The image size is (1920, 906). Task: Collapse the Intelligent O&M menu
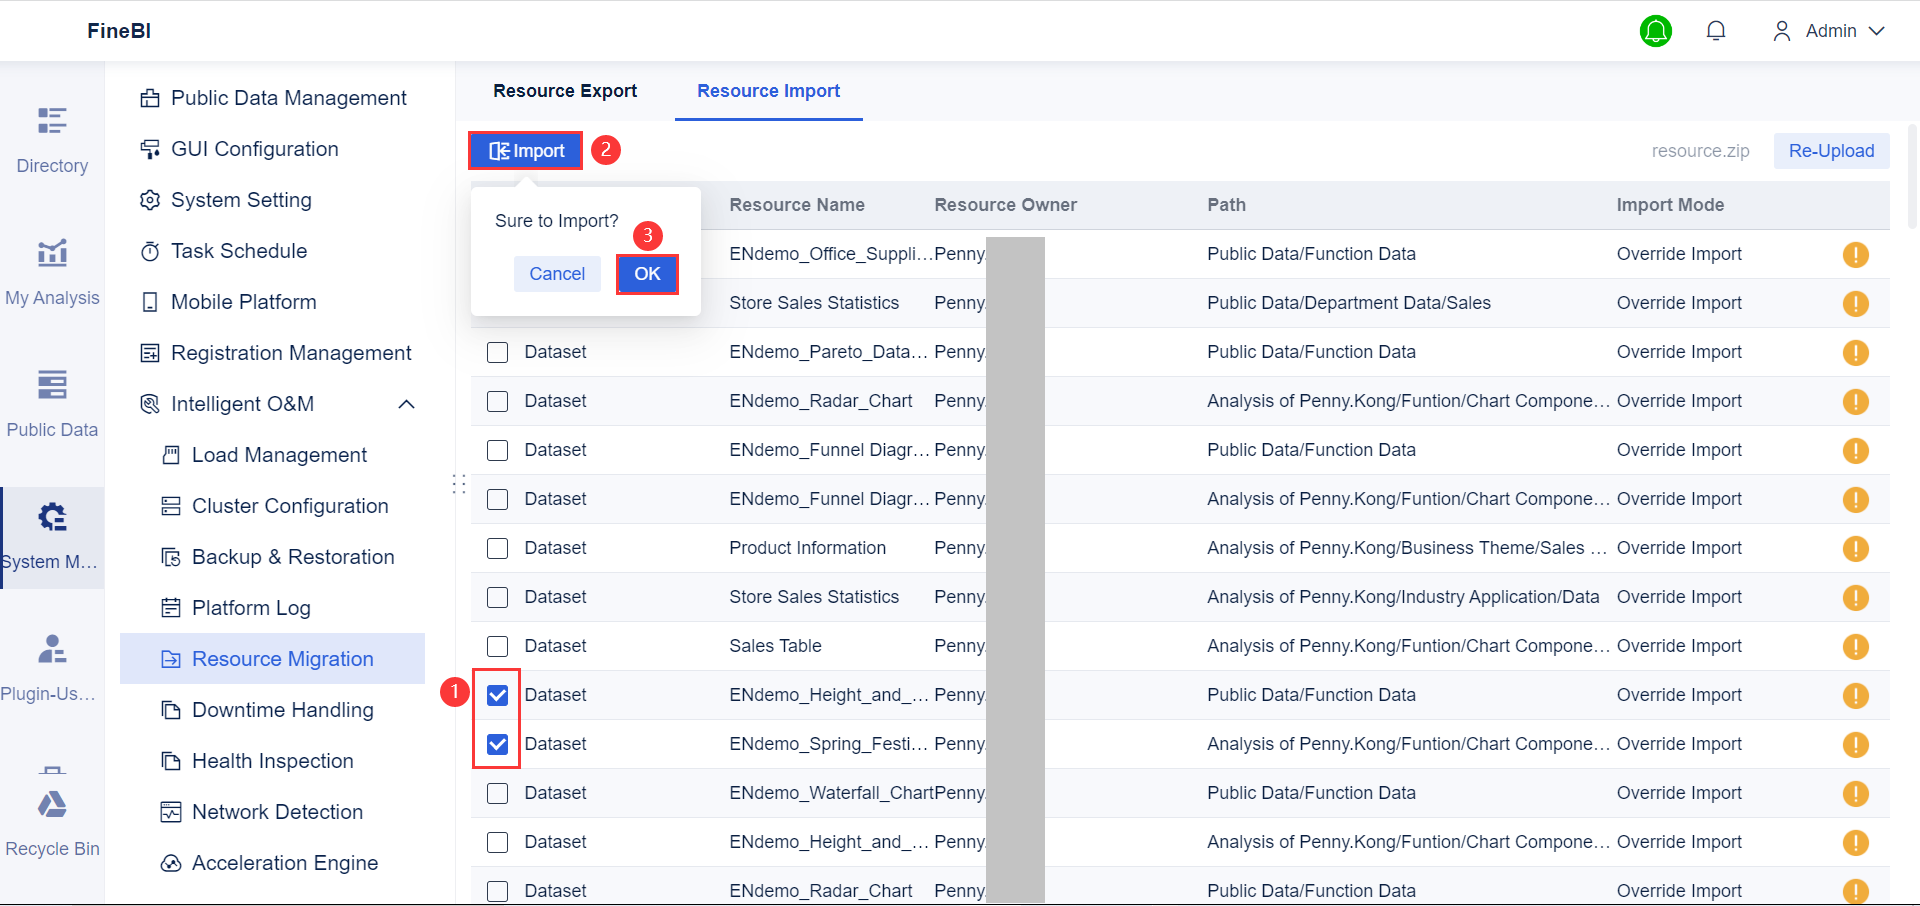pyautogui.click(x=406, y=404)
